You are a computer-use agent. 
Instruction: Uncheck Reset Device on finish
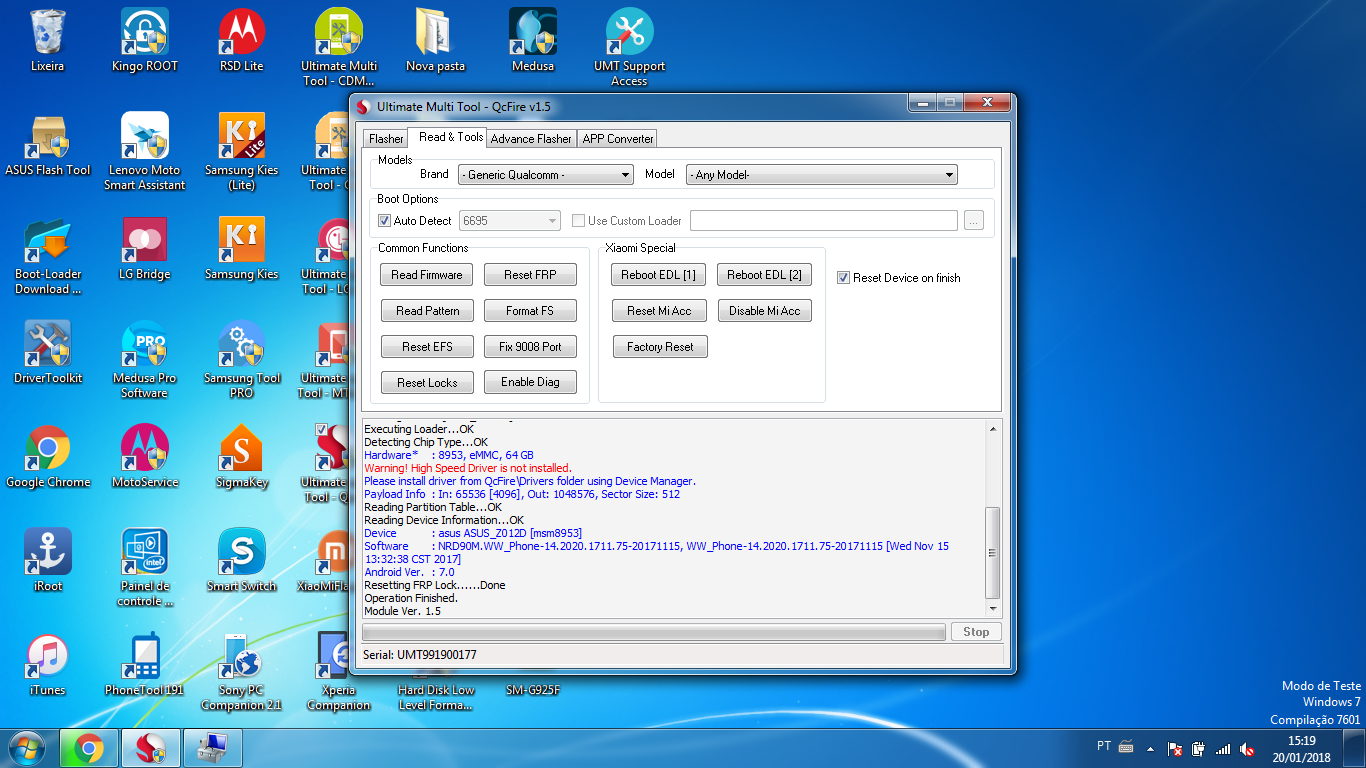click(x=843, y=278)
